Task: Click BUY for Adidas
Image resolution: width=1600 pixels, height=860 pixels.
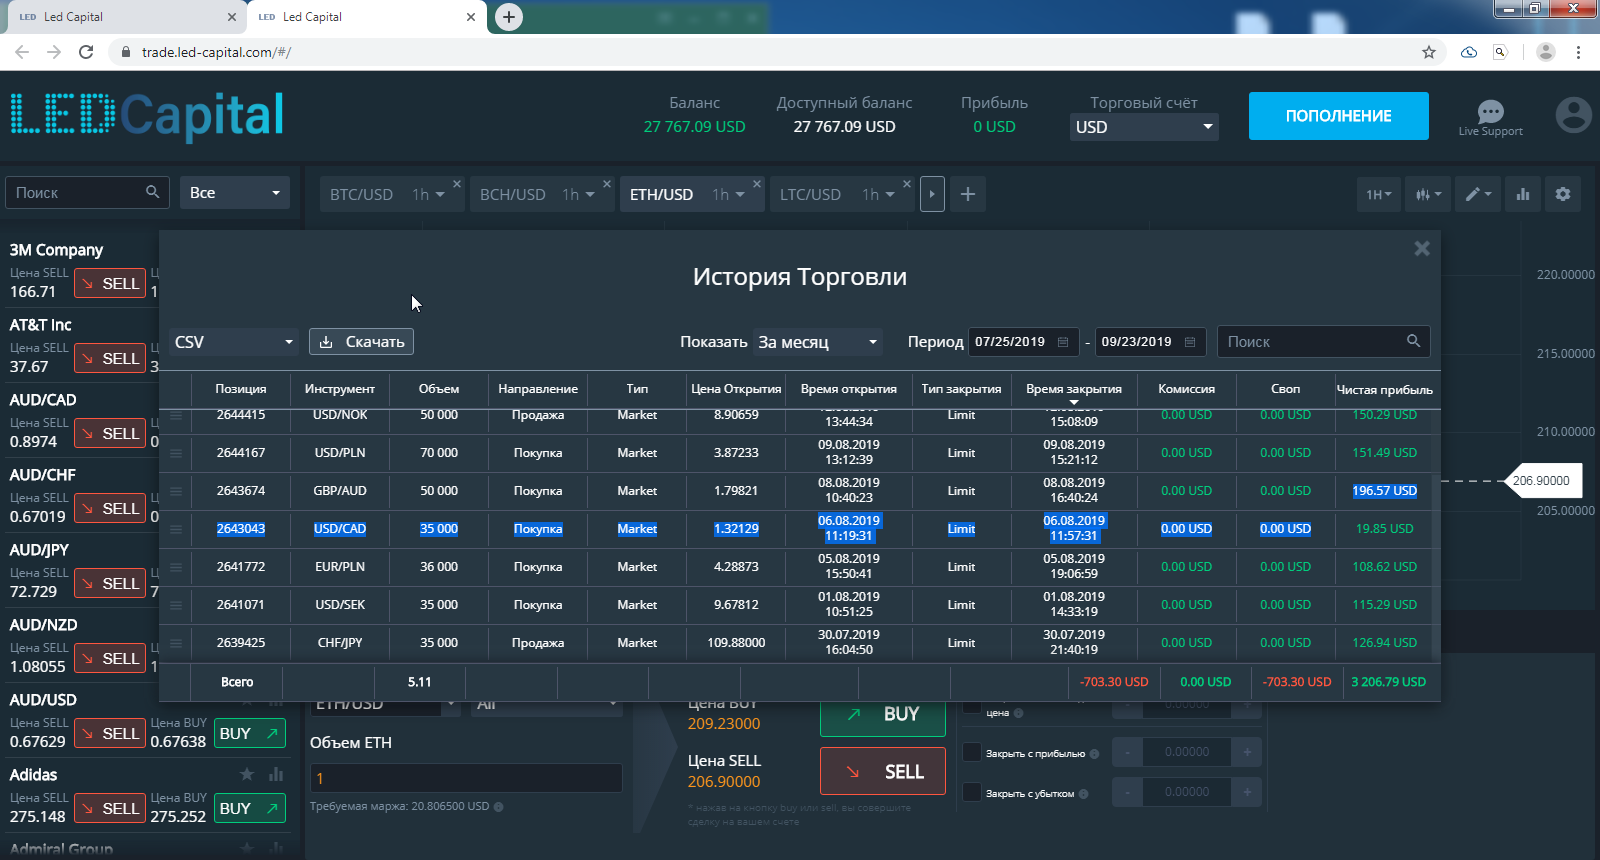Action: pyautogui.click(x=249, y=808)
